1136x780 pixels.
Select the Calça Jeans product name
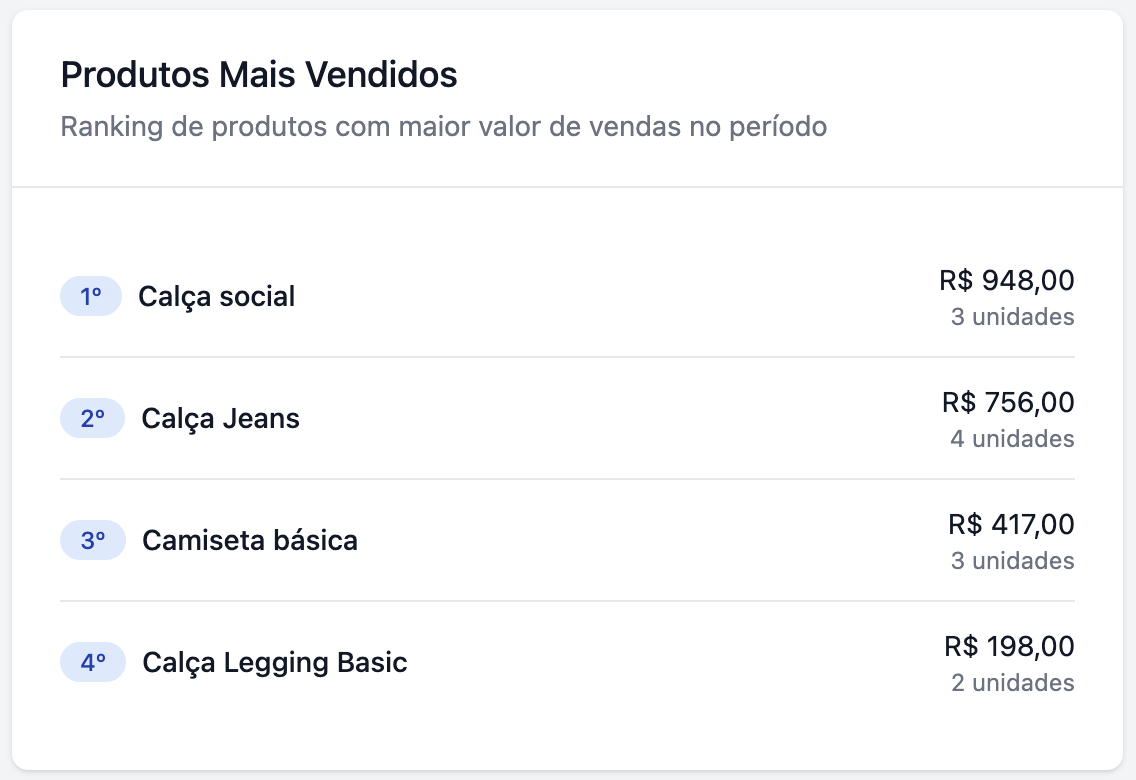coord(221,418)
